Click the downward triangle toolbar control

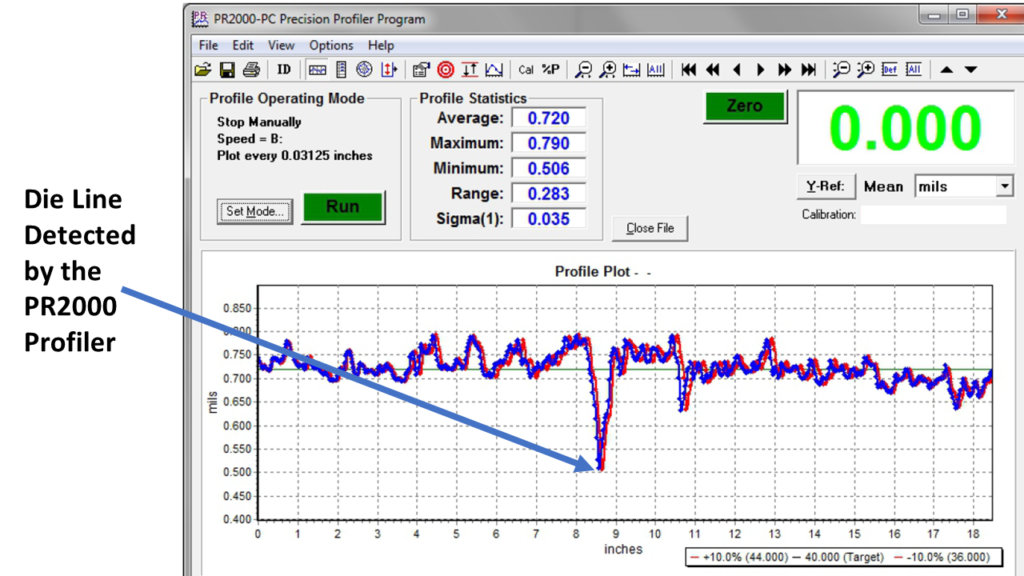coord(969,69)
